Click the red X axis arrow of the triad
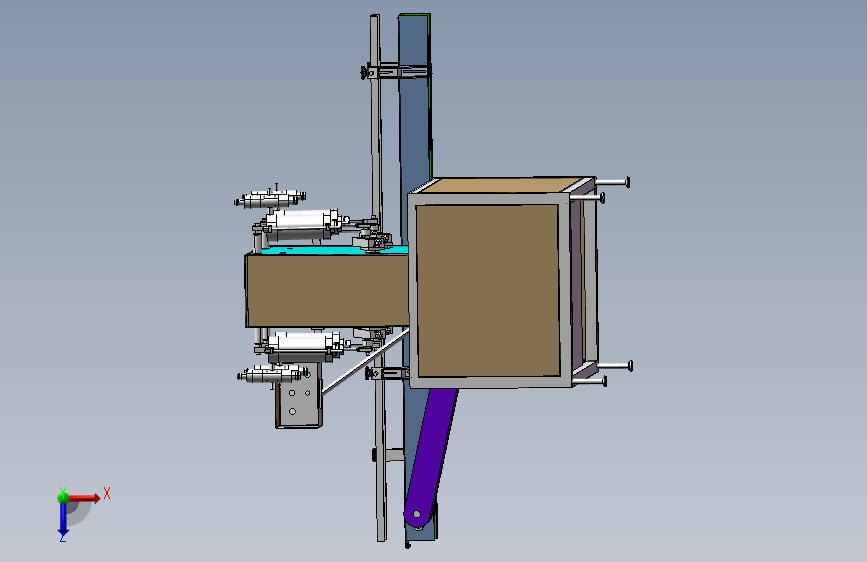The image size is (867, 562). click(x=83, y=498)
